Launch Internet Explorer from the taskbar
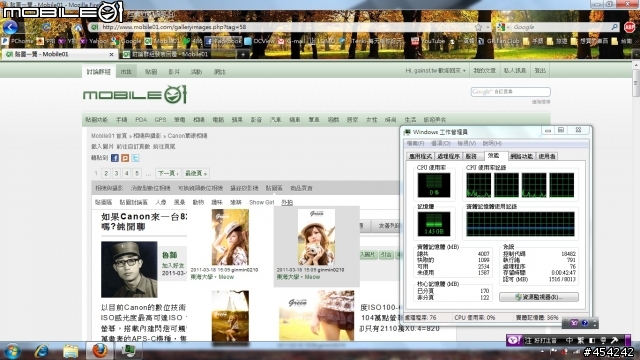 tap(41, 351)
